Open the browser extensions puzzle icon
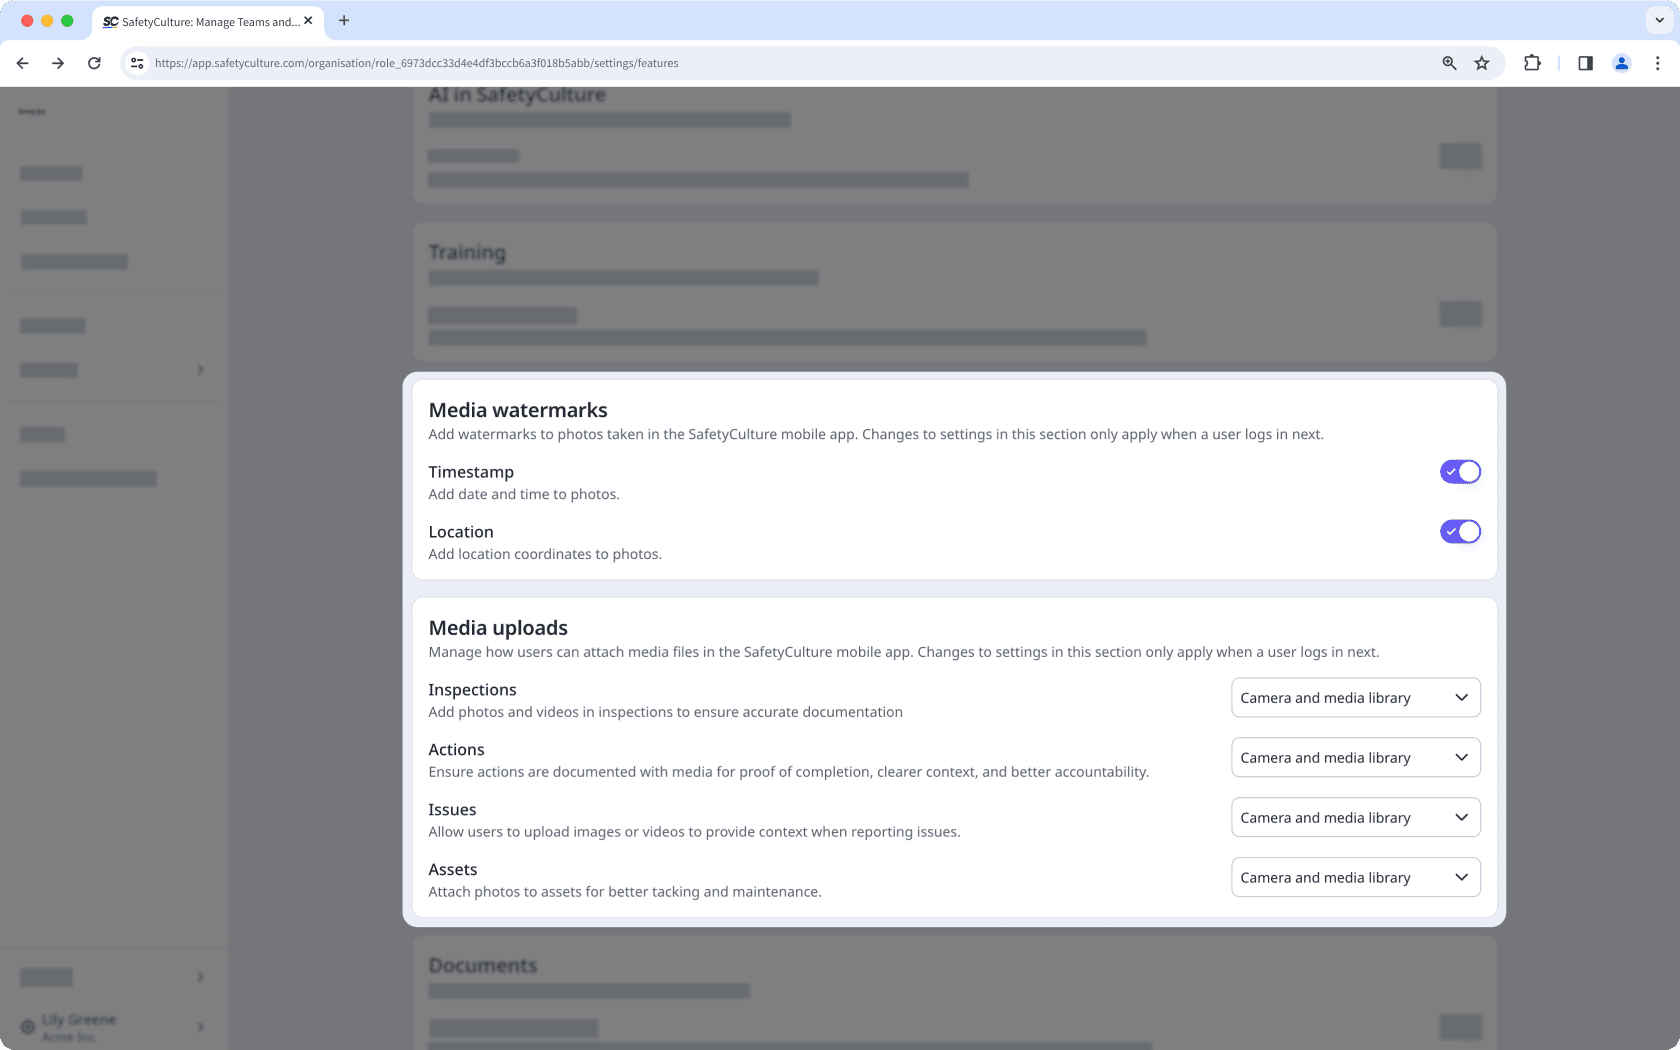Viewport: 1680px width, 1050px height. (1532, 62)
